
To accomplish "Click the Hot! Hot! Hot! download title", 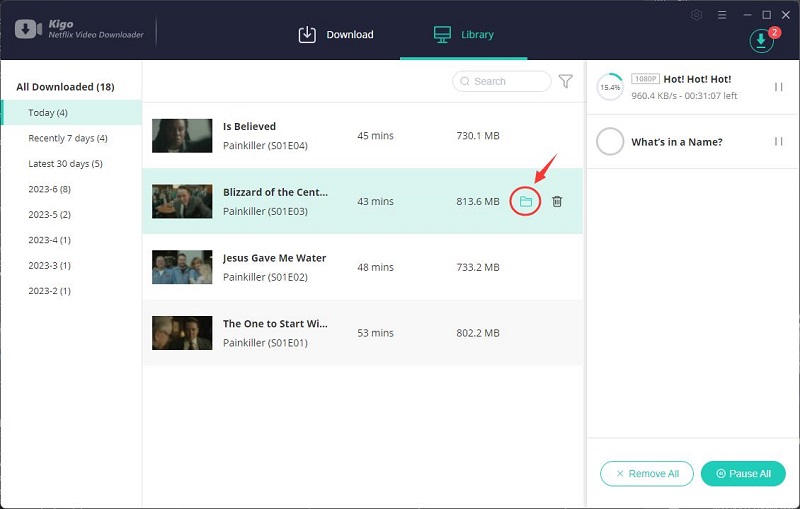I will (x=697, y=79).
